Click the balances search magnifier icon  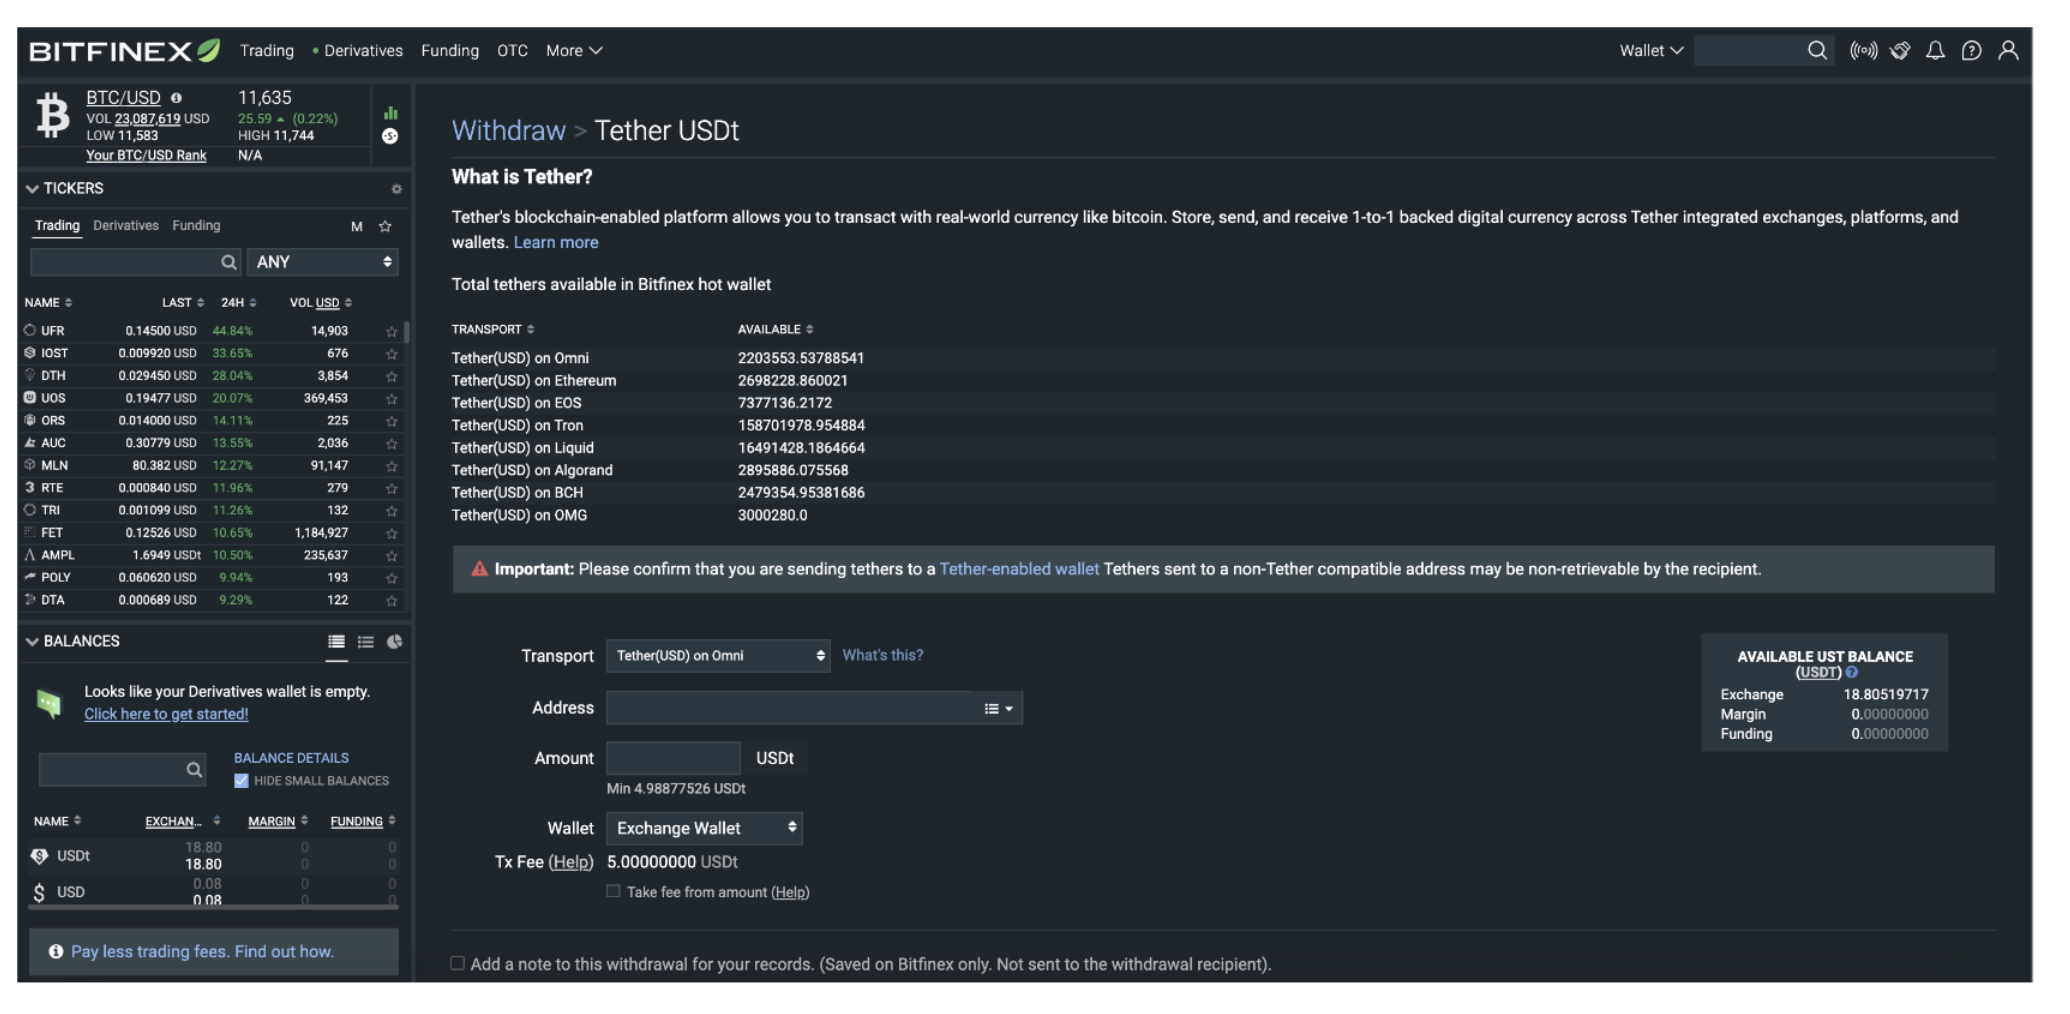194,770
